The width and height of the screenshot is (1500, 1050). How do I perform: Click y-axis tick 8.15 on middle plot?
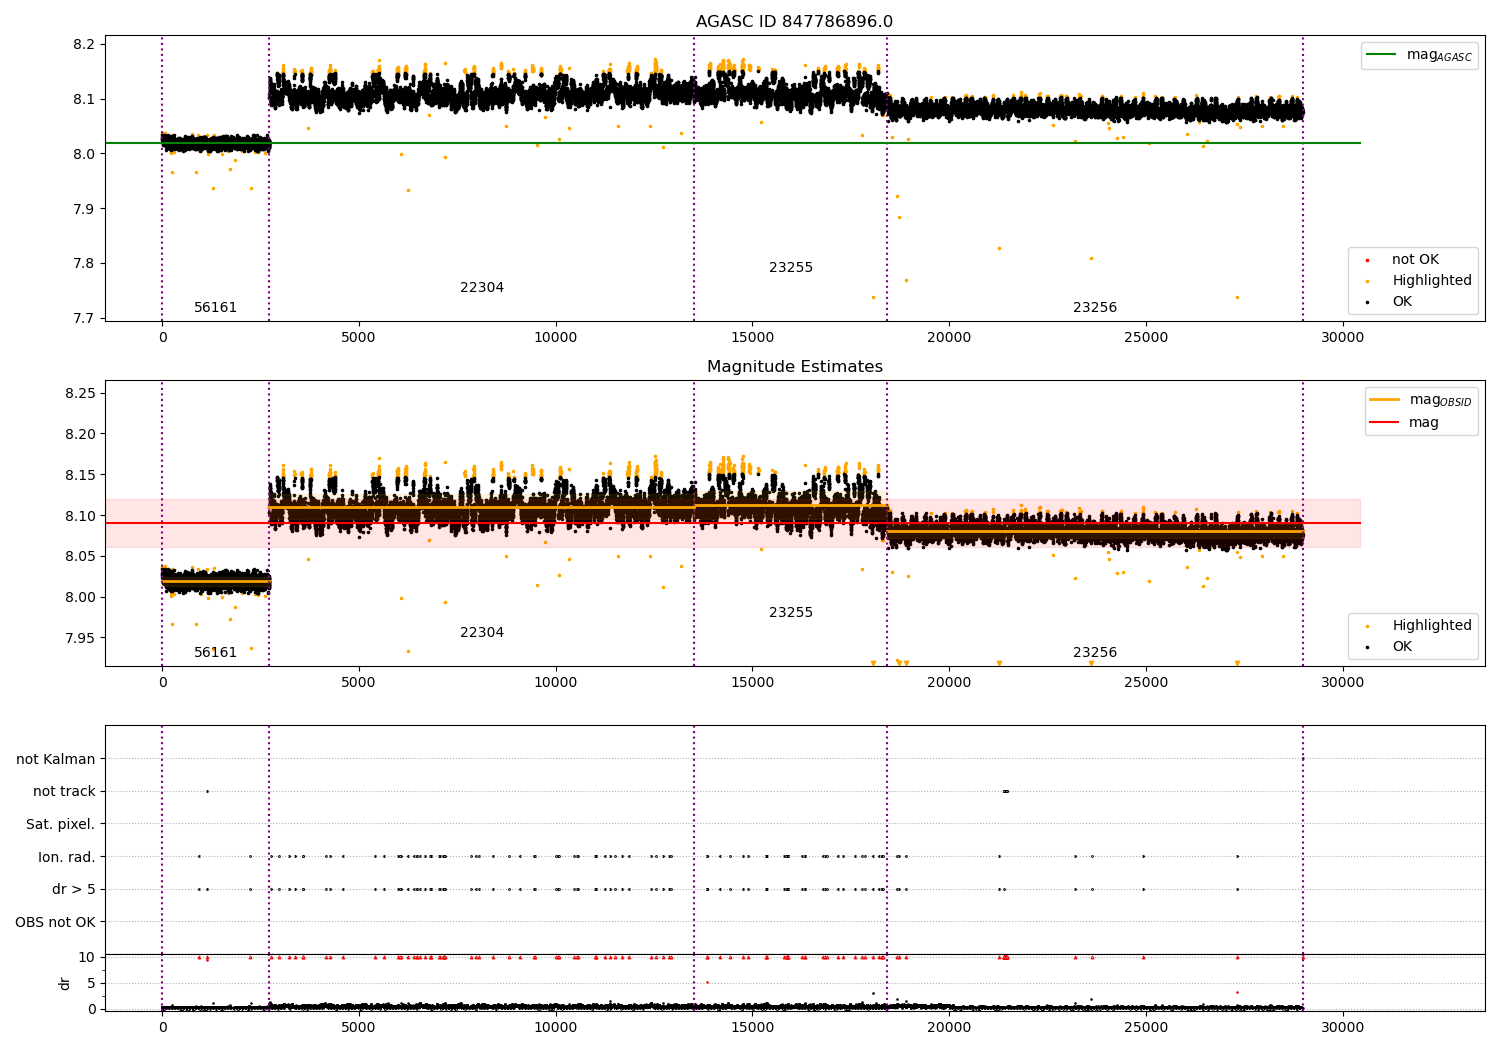point(79,475)
